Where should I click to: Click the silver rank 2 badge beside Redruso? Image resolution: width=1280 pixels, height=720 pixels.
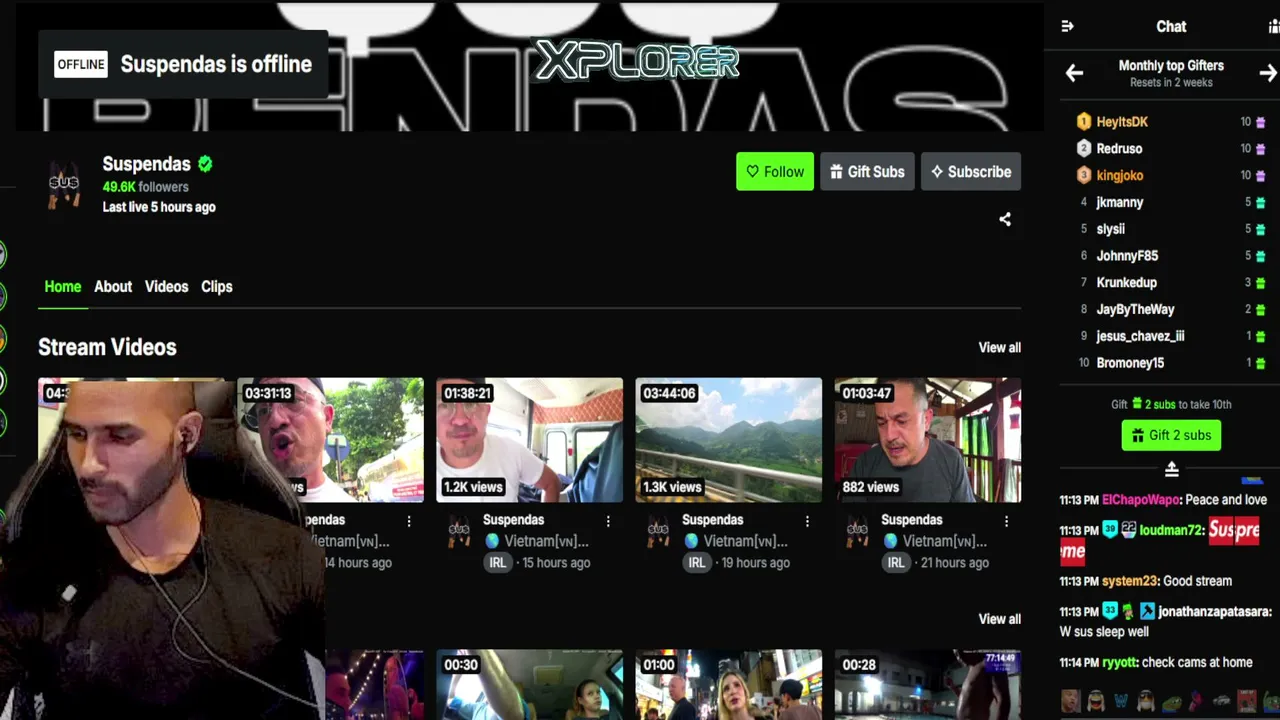[1084, 149]
